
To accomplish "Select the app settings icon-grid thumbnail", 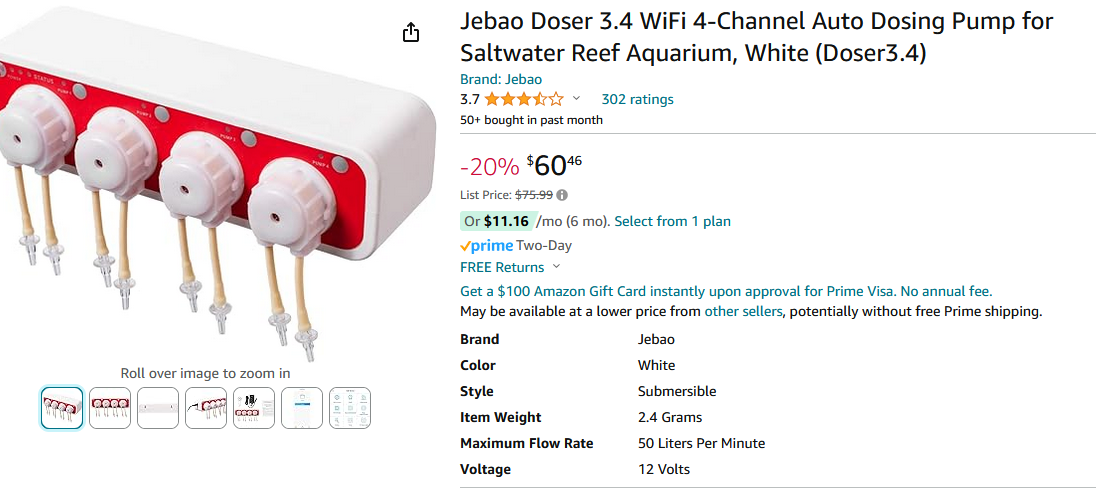I will [x=350, y=408].
